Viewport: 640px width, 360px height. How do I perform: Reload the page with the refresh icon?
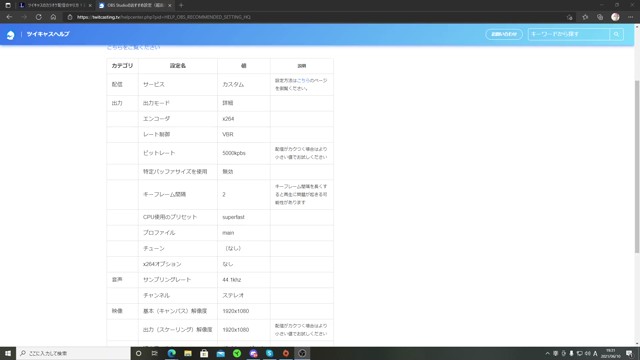[x=38, y=17]
